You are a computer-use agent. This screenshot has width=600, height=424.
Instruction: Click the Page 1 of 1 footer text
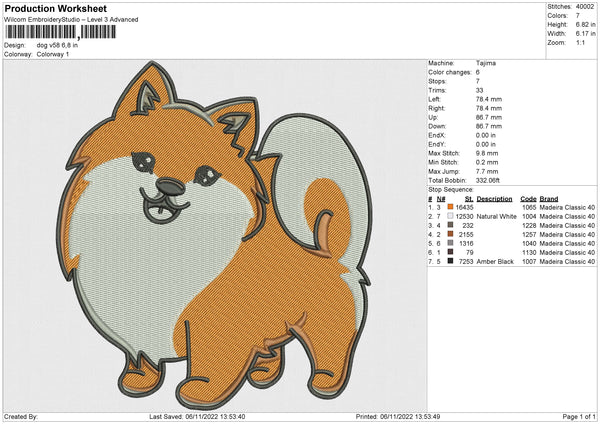pyautogui.click(x=573, y=416)
